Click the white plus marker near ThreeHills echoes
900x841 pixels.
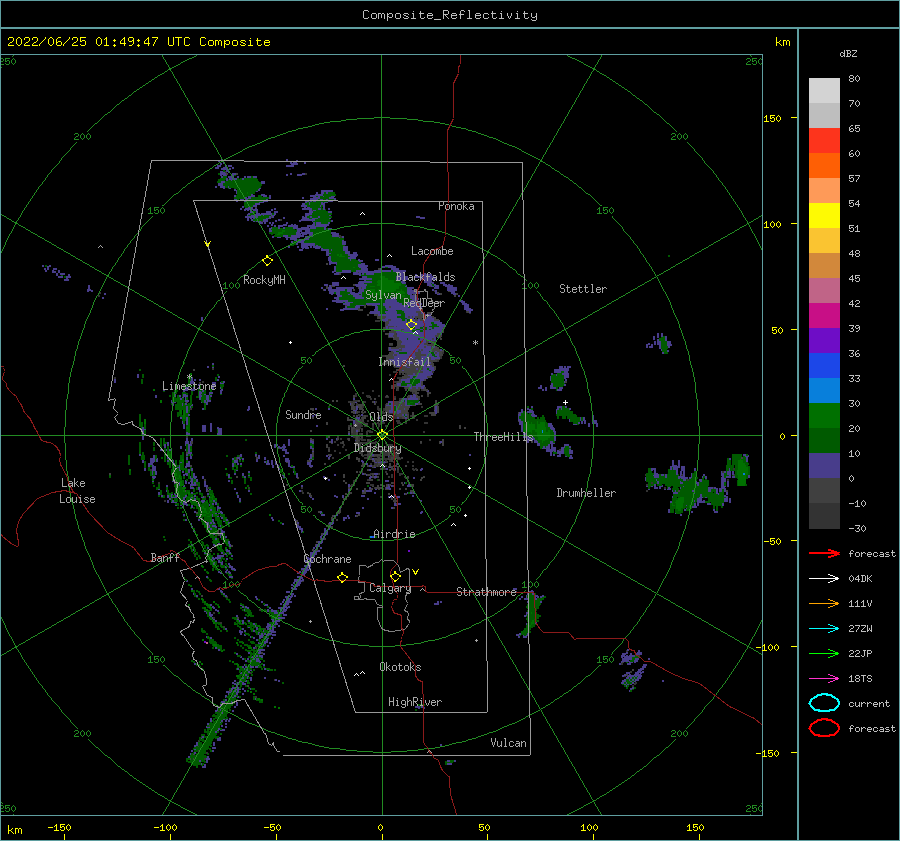pos(565,402)
